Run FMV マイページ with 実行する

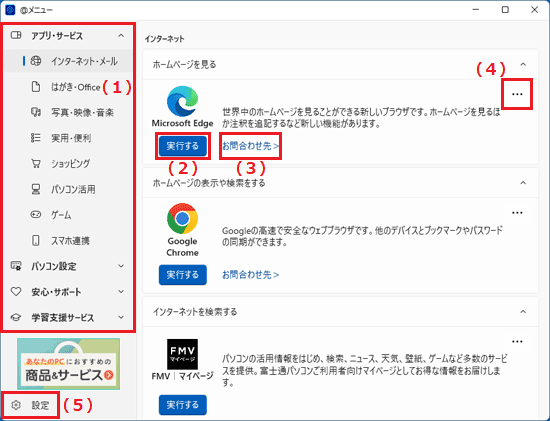(183, 405)
